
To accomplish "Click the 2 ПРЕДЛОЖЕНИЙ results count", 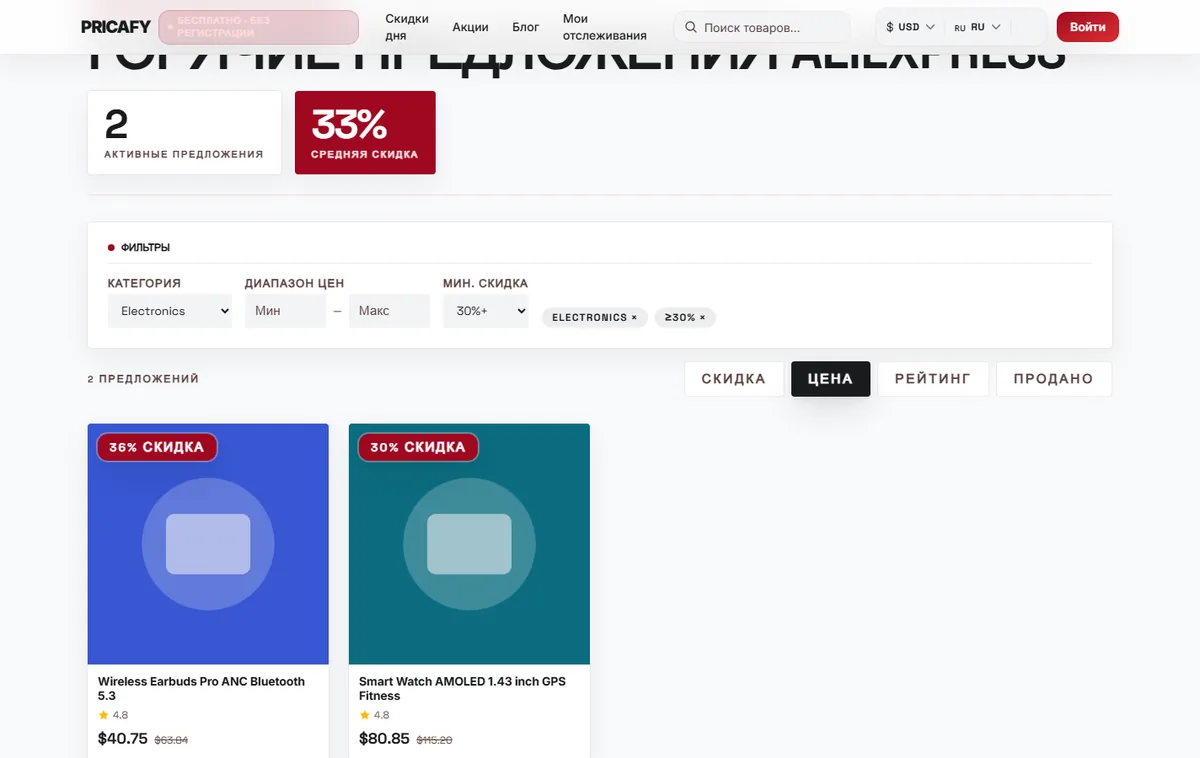I will [143, 379].
